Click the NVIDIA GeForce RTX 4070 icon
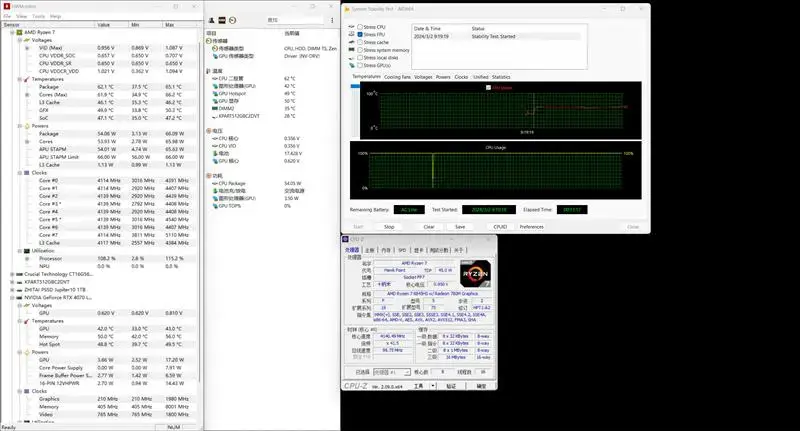Image resolution: width=800 pixels, height=431 pixels. pyautogui.click(x=19, y=297)
